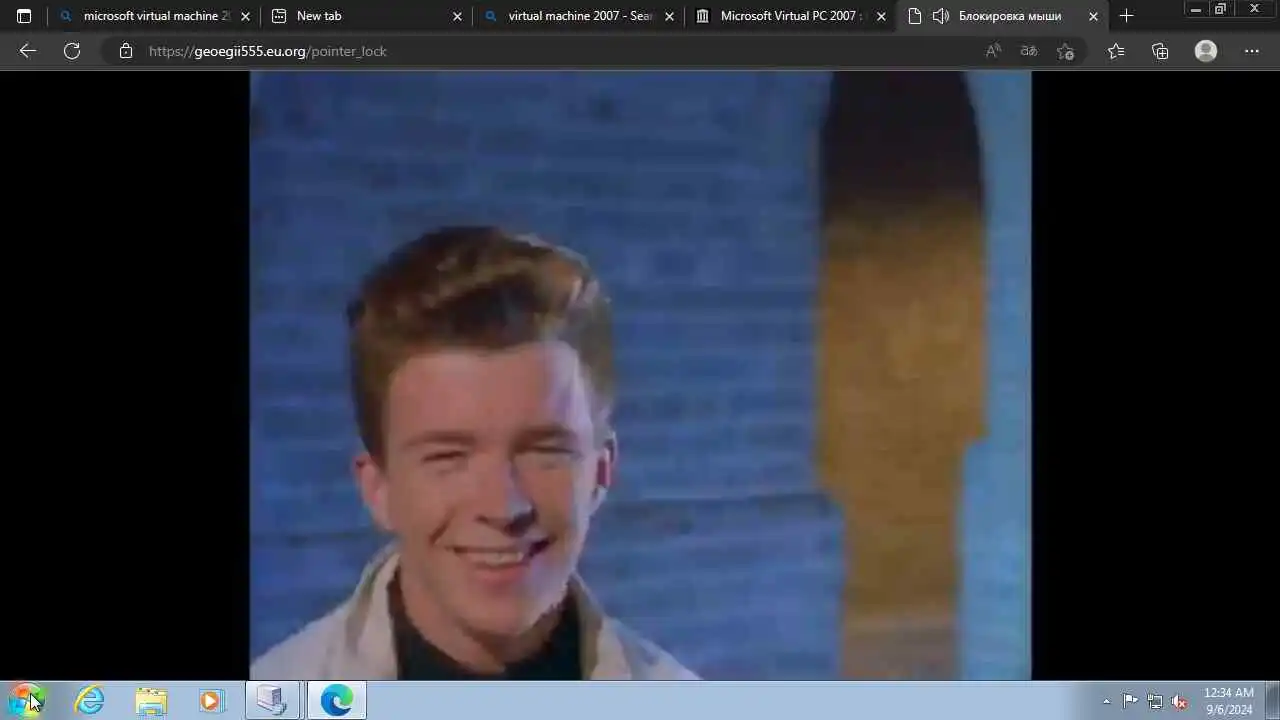Open a new tab with plus button
The height and width of the screenshot is (720, 1280).
pyautogui.click(x=1127, y=16)
